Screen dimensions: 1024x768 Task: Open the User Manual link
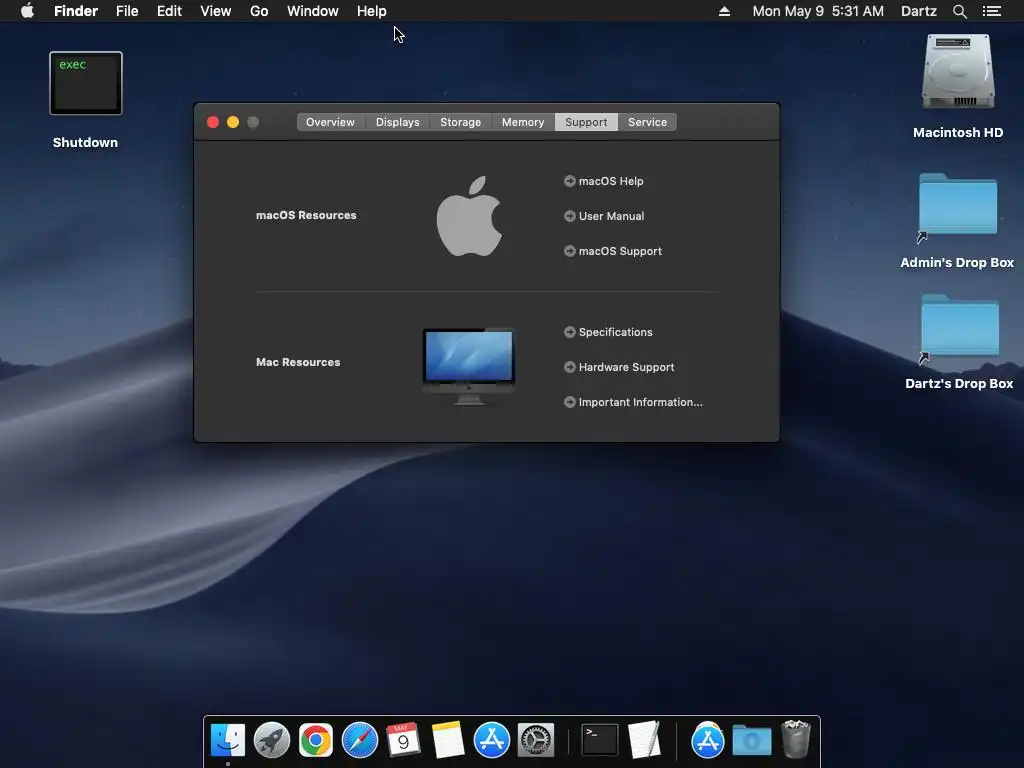611,216
